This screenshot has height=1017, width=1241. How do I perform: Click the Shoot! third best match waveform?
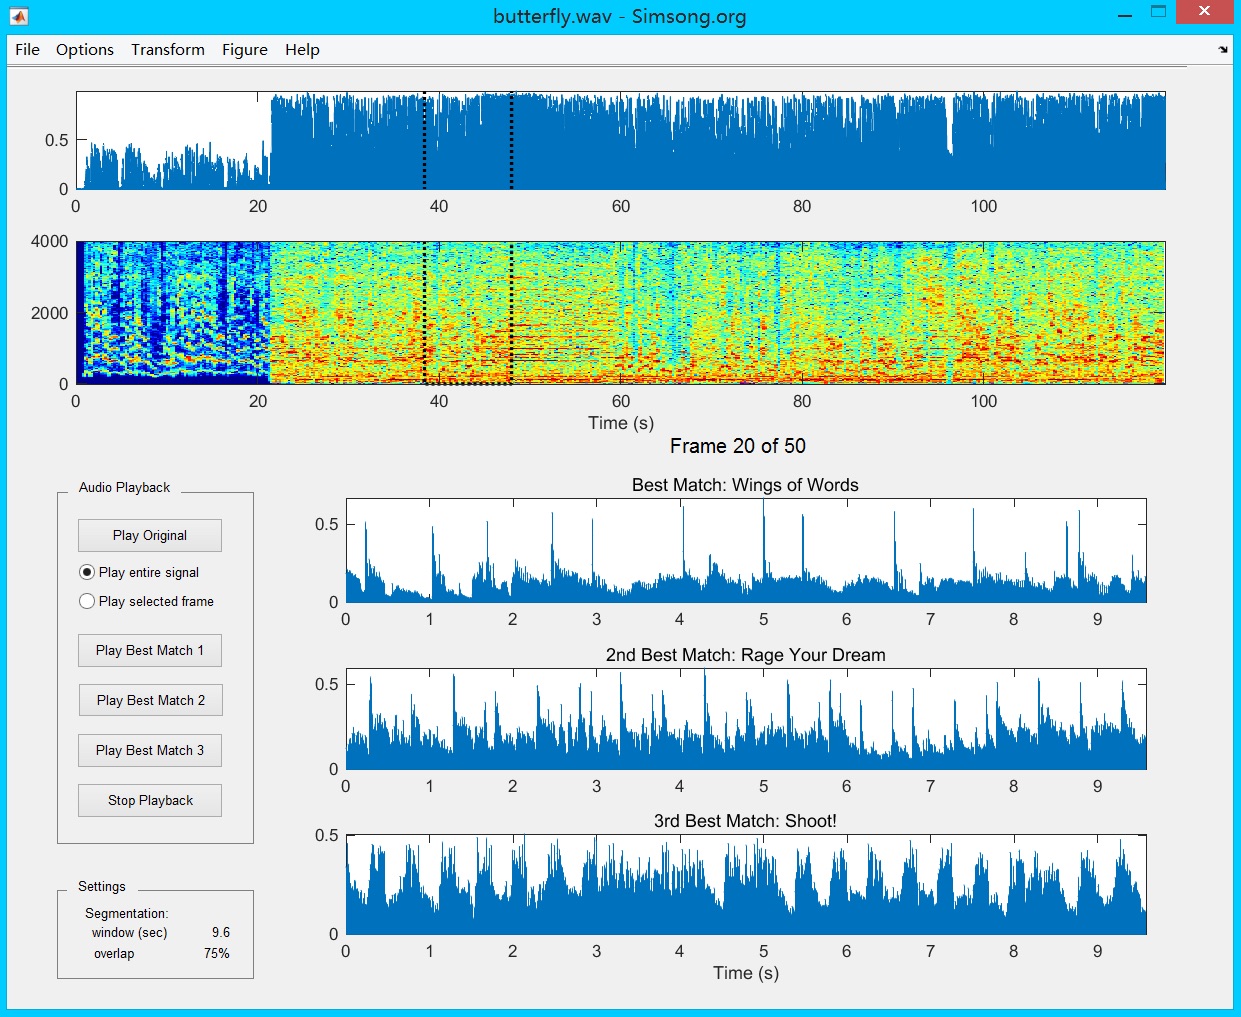746,884
